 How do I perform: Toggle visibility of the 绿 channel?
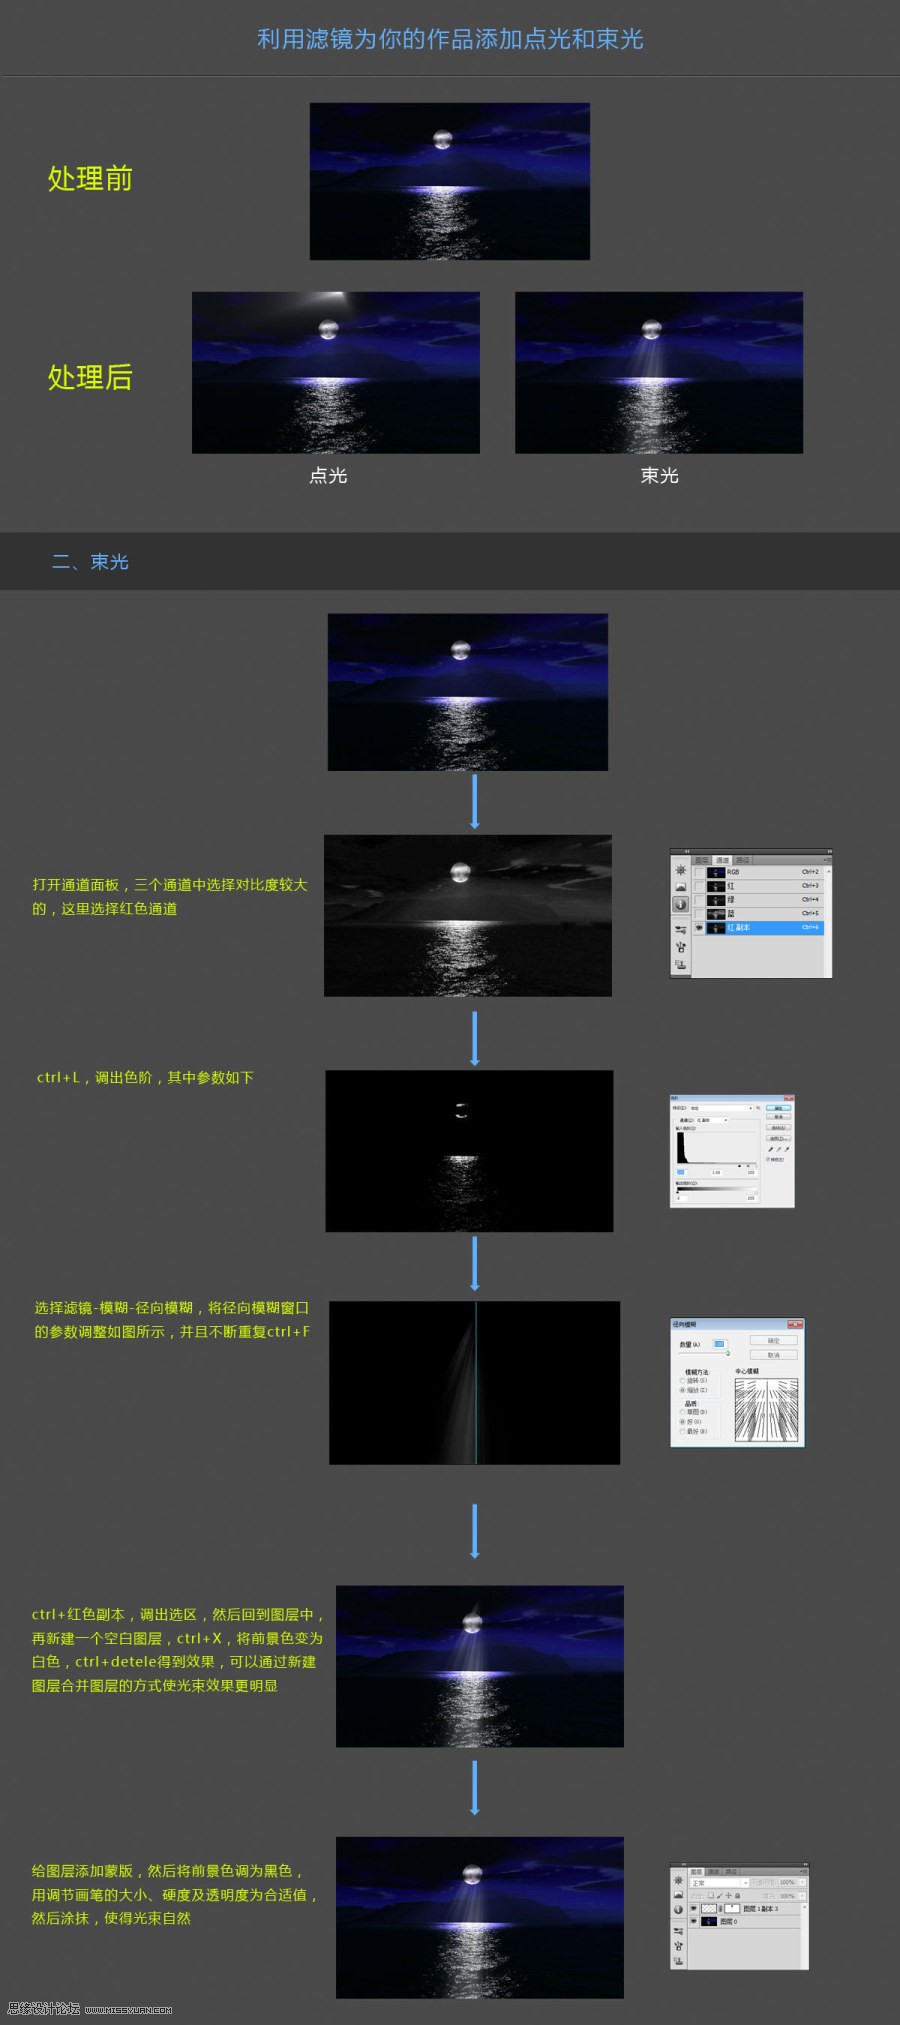pos(699,900)
